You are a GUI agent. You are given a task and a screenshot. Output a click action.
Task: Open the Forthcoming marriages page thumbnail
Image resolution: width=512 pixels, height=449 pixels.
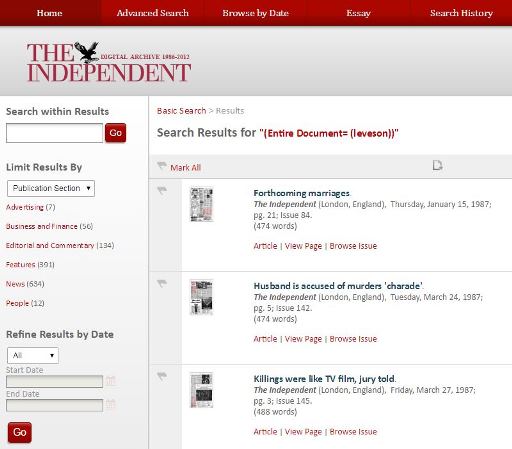(x=201, y=204)
